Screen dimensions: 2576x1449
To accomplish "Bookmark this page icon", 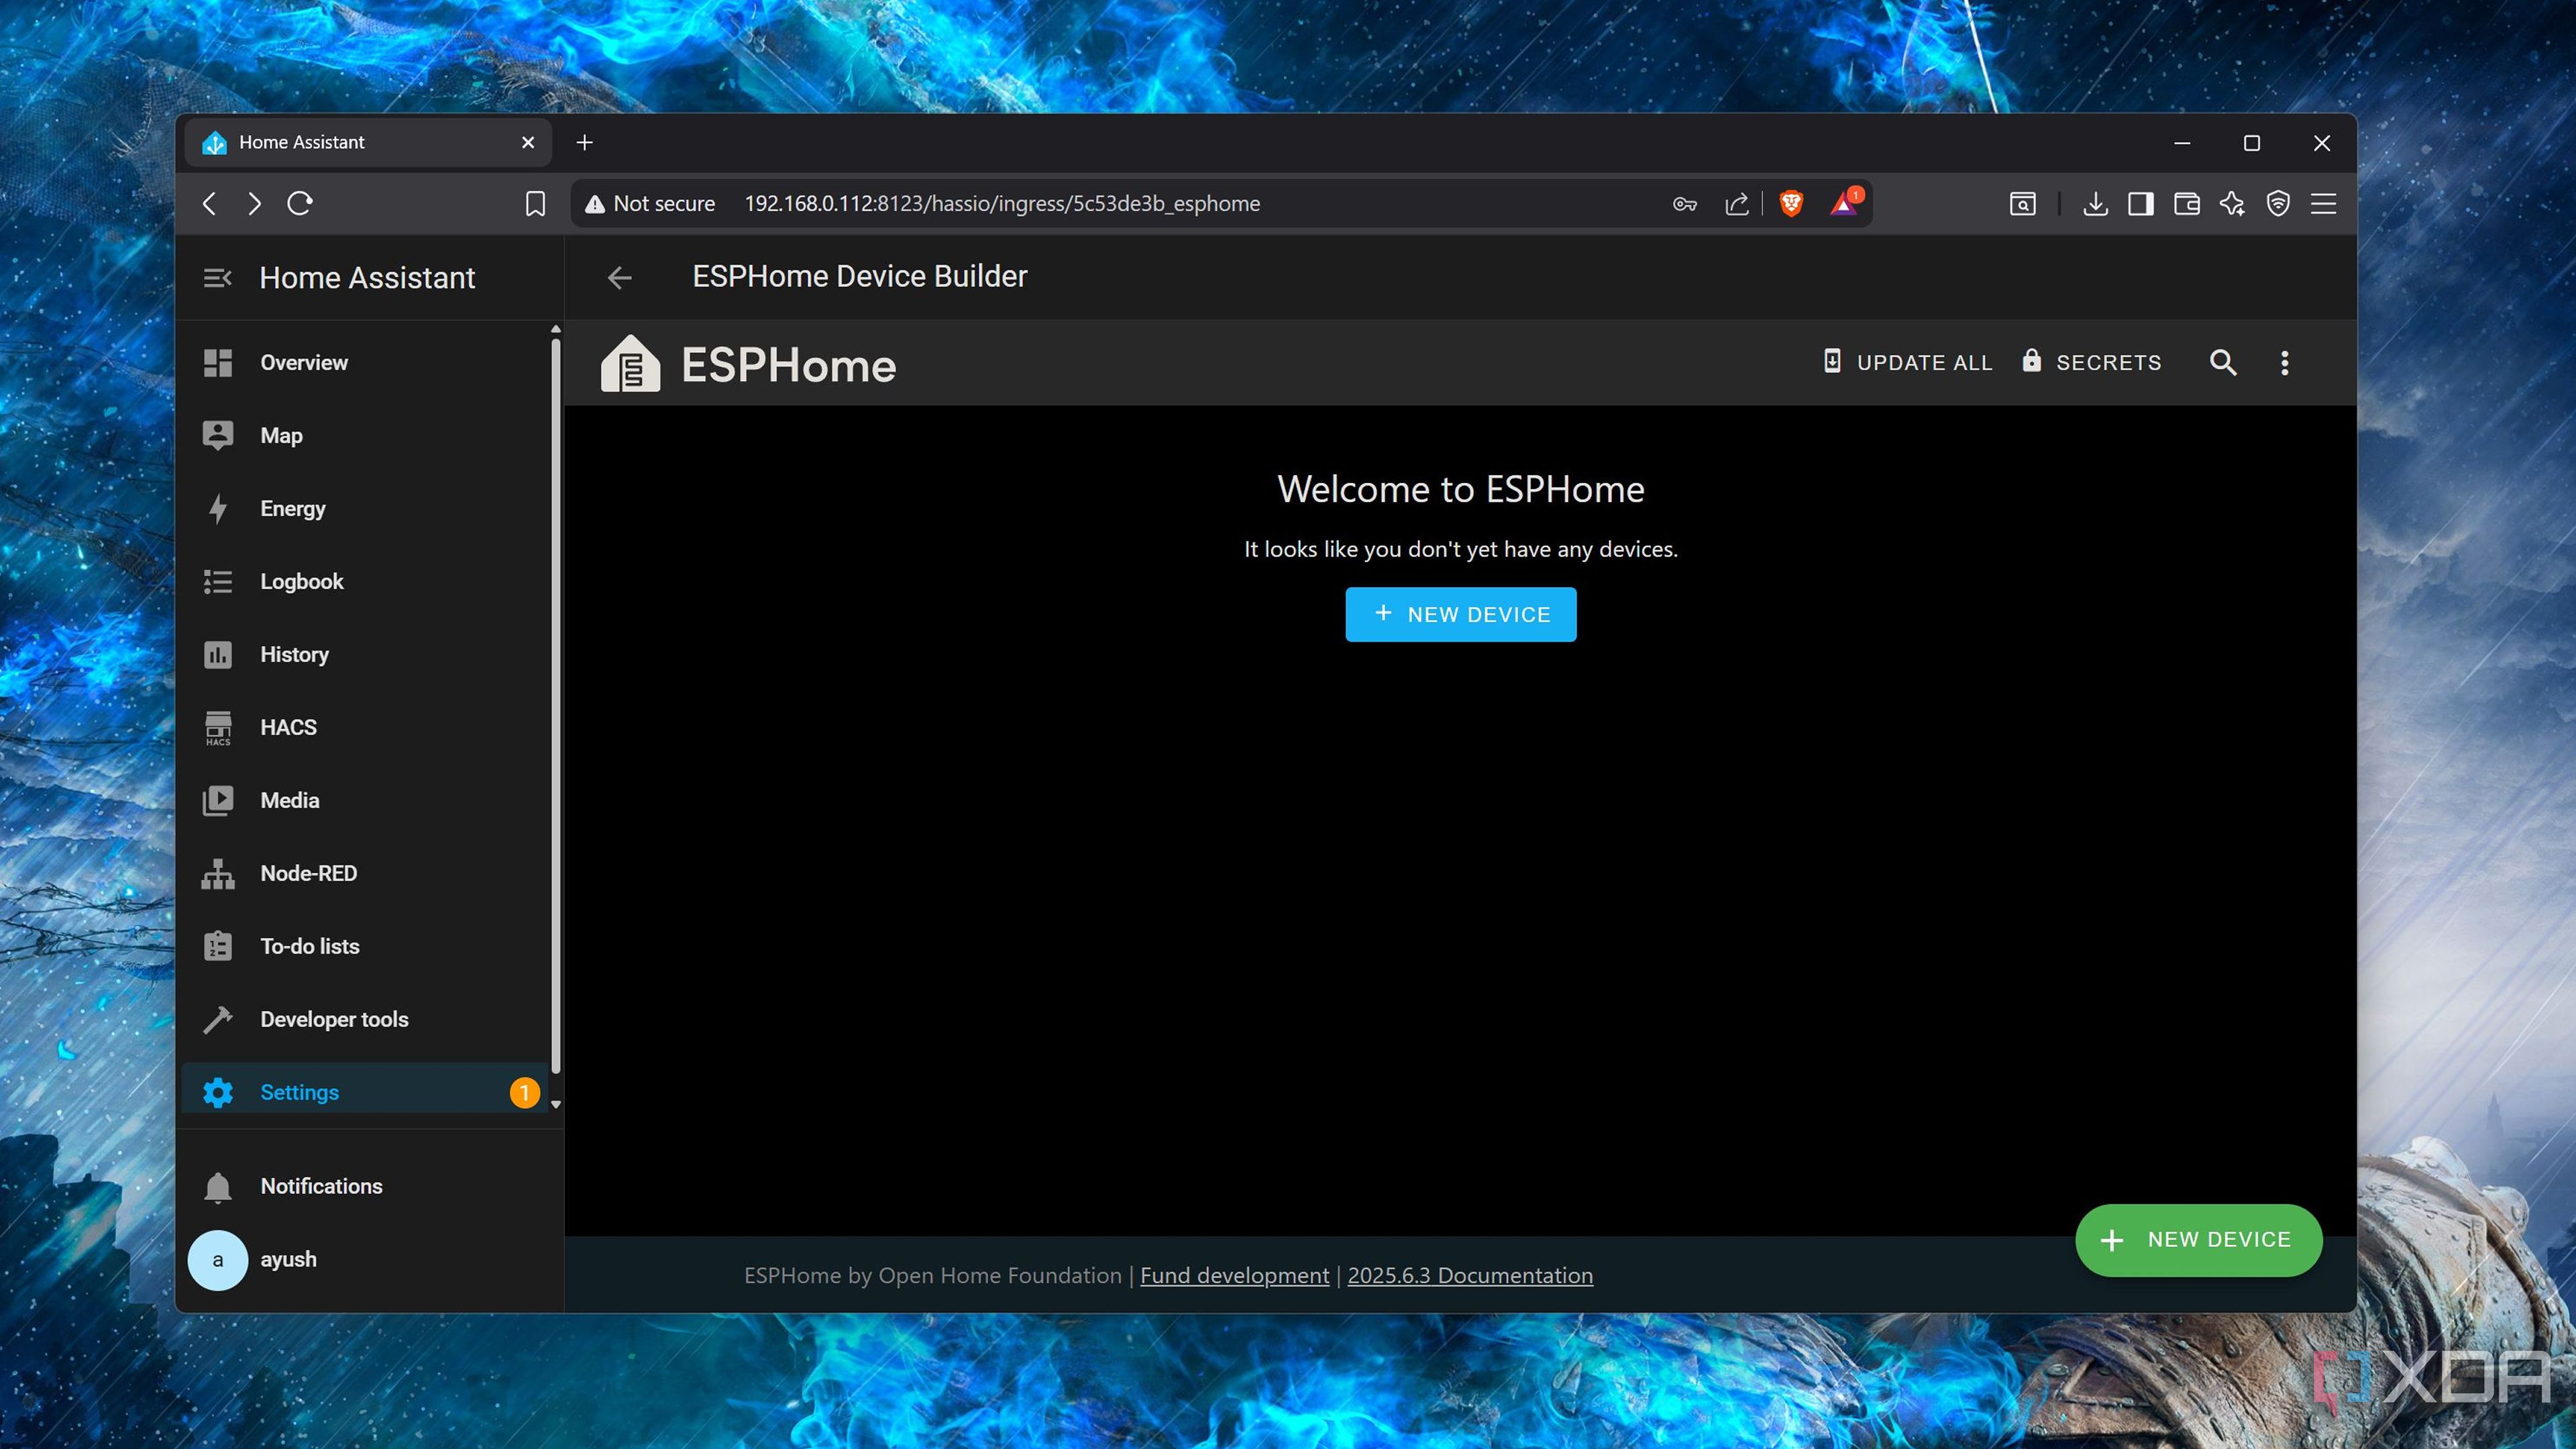I will click(x=535, y=204).
